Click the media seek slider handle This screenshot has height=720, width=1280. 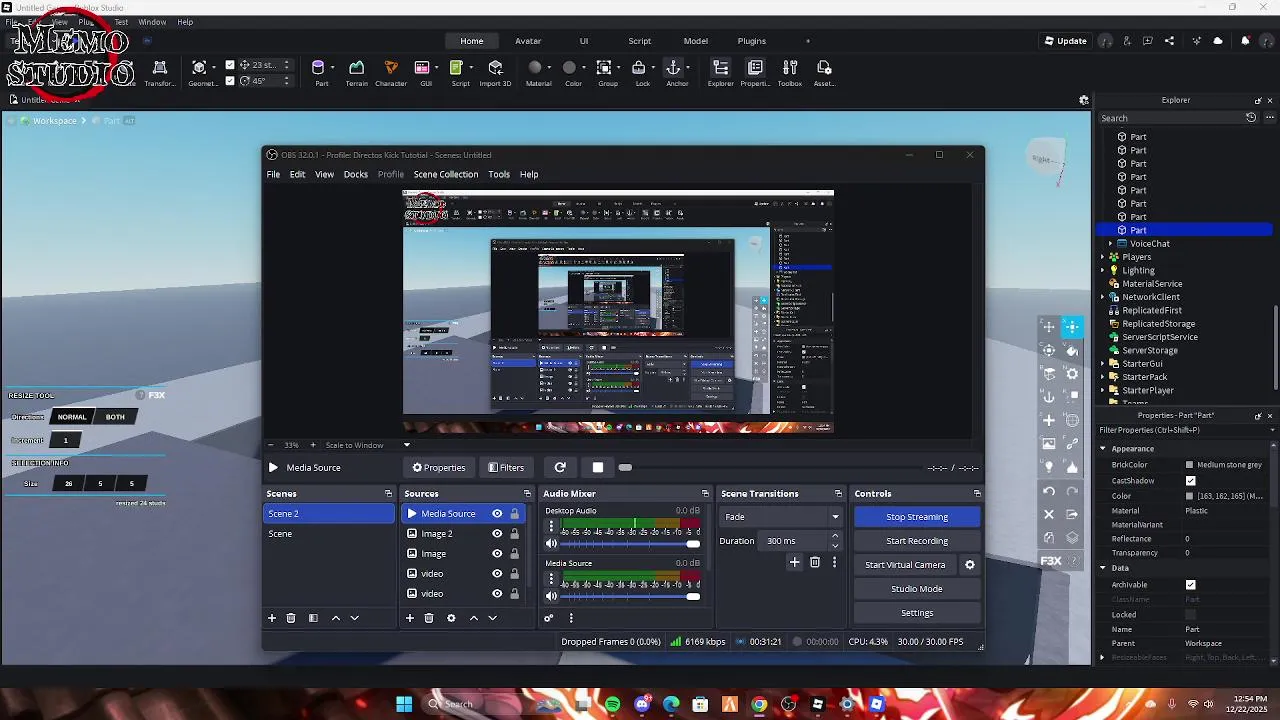625,467
